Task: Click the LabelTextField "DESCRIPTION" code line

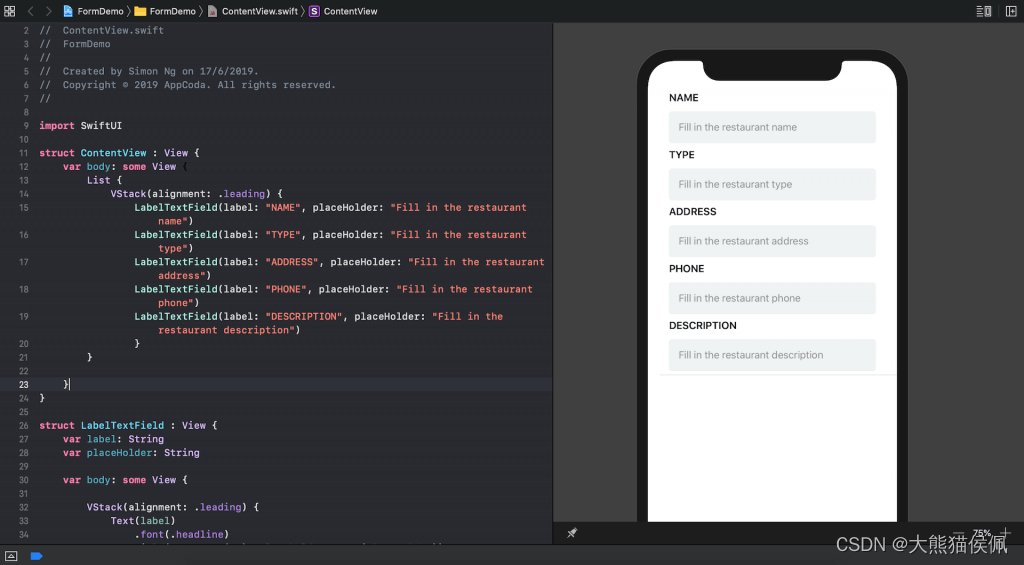Action: click(x=319, y=323)
